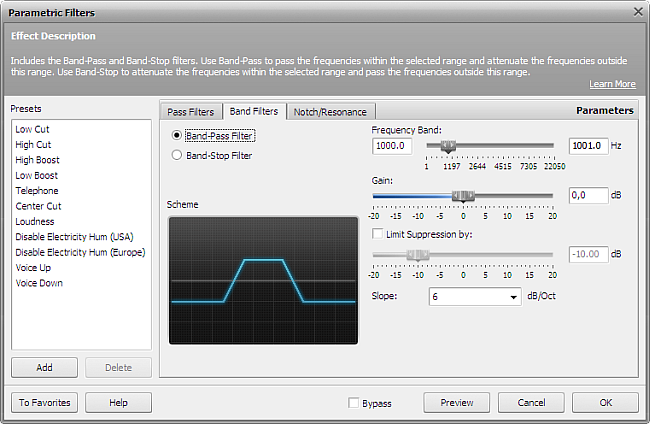The height and width of the screenshot is (424, 650).
Task: Open Help for this effect
Action: tap(119, 403)
